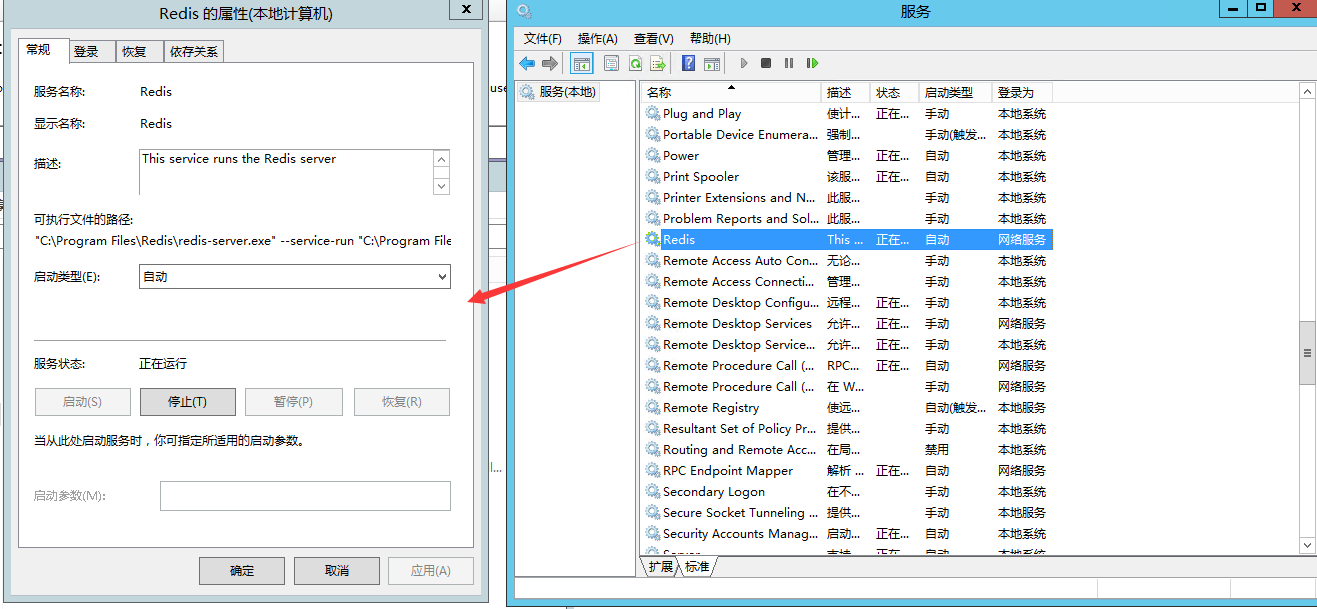Click the Stop Service square icon
Image resolution: width=1317 pixels, height=609 pixels.
766,63
